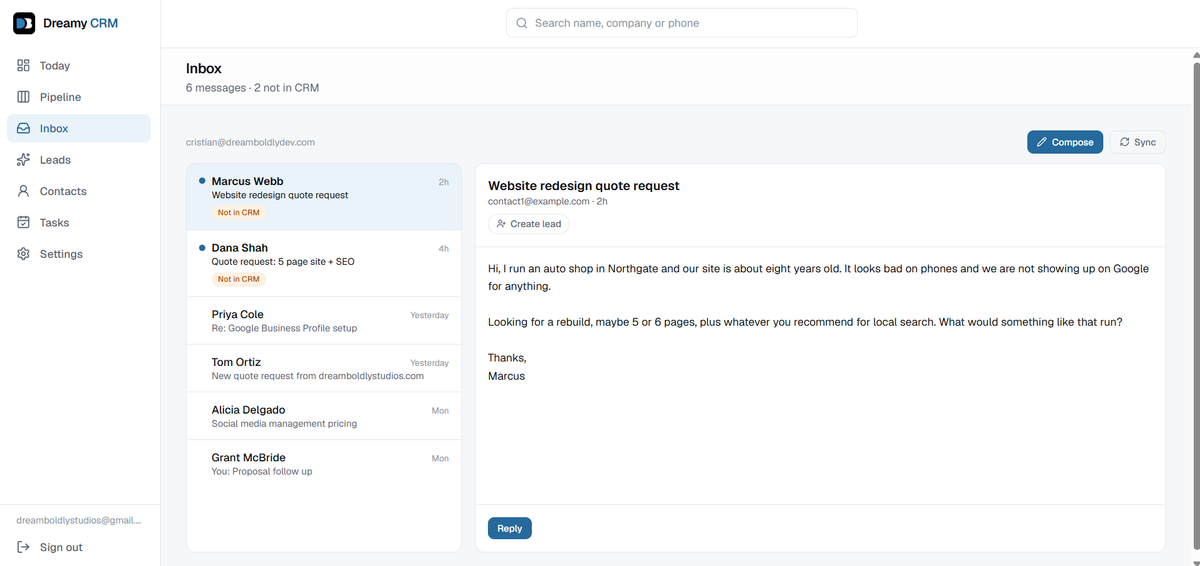
Task: Click the Create lead button
Action: tap(528, 224)
